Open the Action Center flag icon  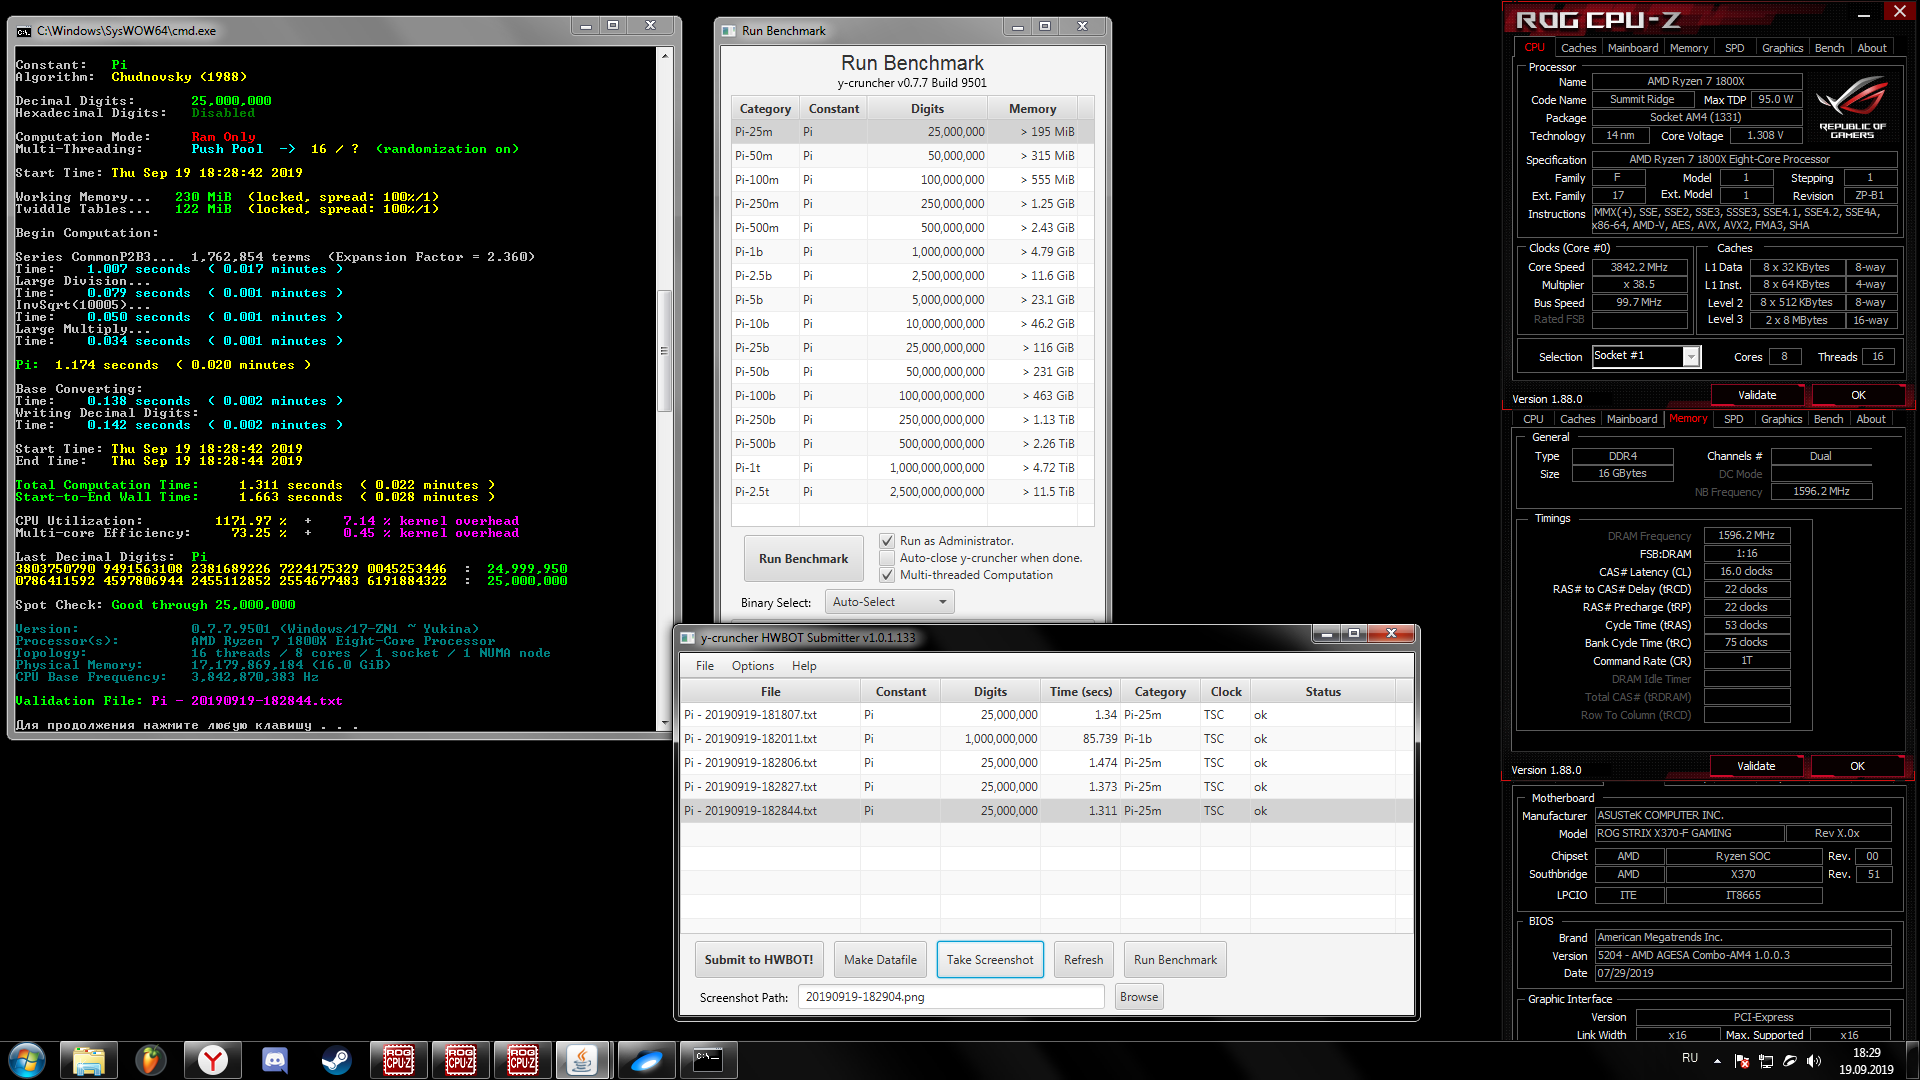tap(1742, 1061)
